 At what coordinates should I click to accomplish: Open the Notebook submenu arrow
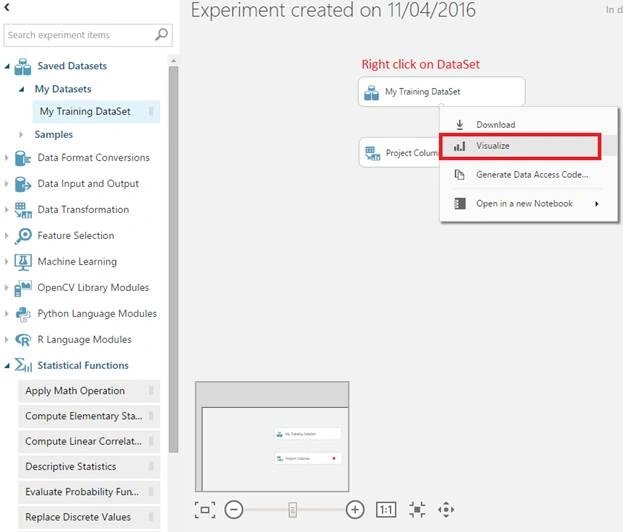pos(596,204)
